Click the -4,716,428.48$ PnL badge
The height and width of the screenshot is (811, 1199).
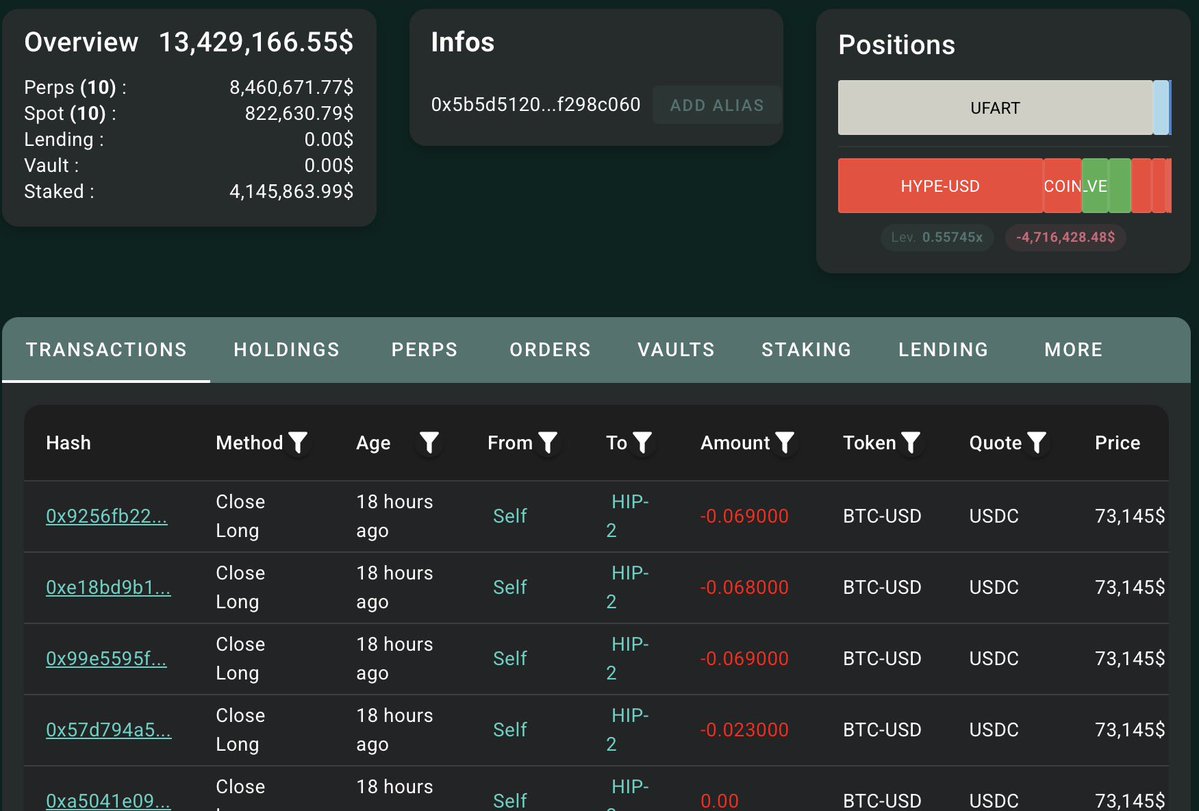pos(1065,238)
